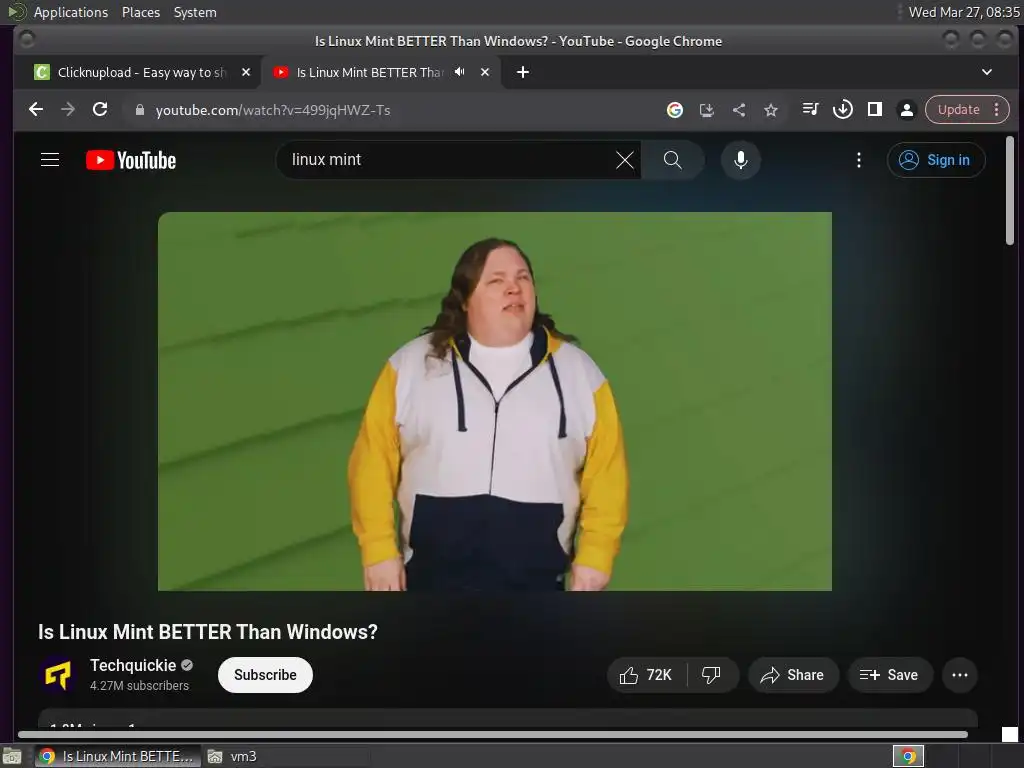The image size is (1024, 768).
Task: Click the show desktop icon in taskbar
Action: [x=12, y=756]
